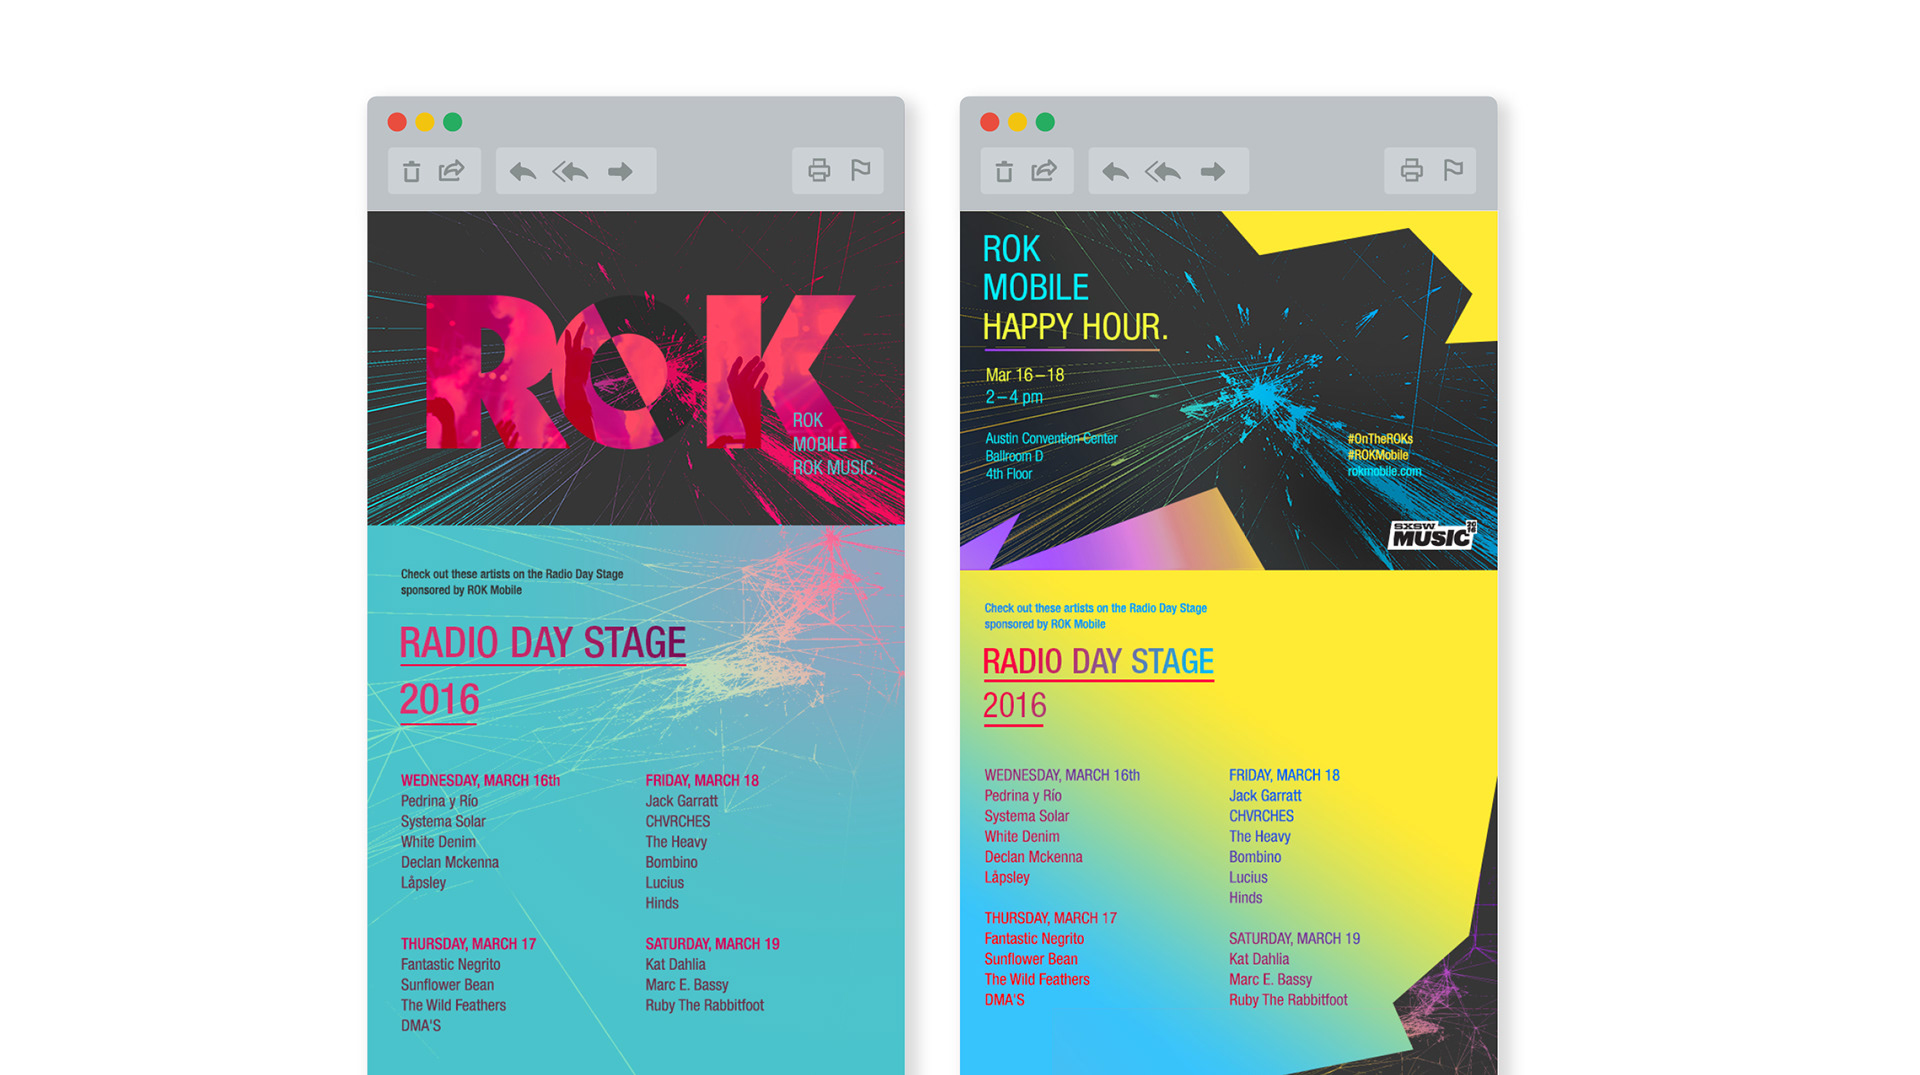Image resolution: width=1920 pixels, height=1075 pixels.
Task: Click the reply arrow in left email window
Action: (522, 171)
